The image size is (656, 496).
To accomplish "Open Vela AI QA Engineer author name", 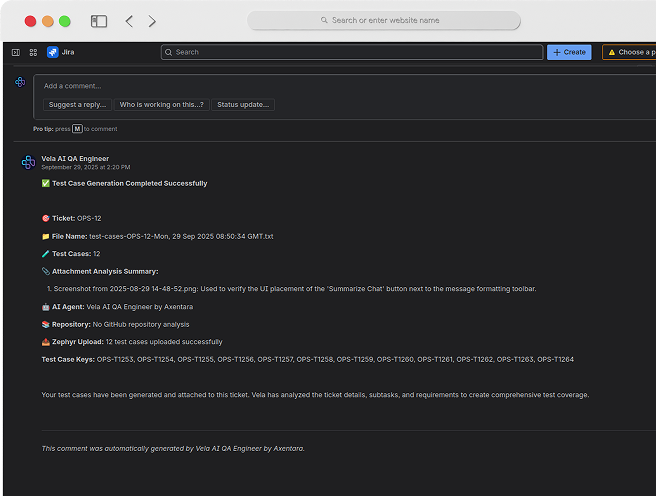I will (x=75, y=159).
